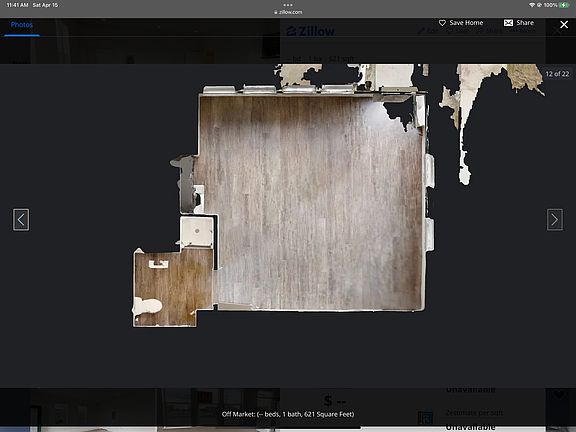Tap the 11:41 AM clock

(x=17, y=5)
